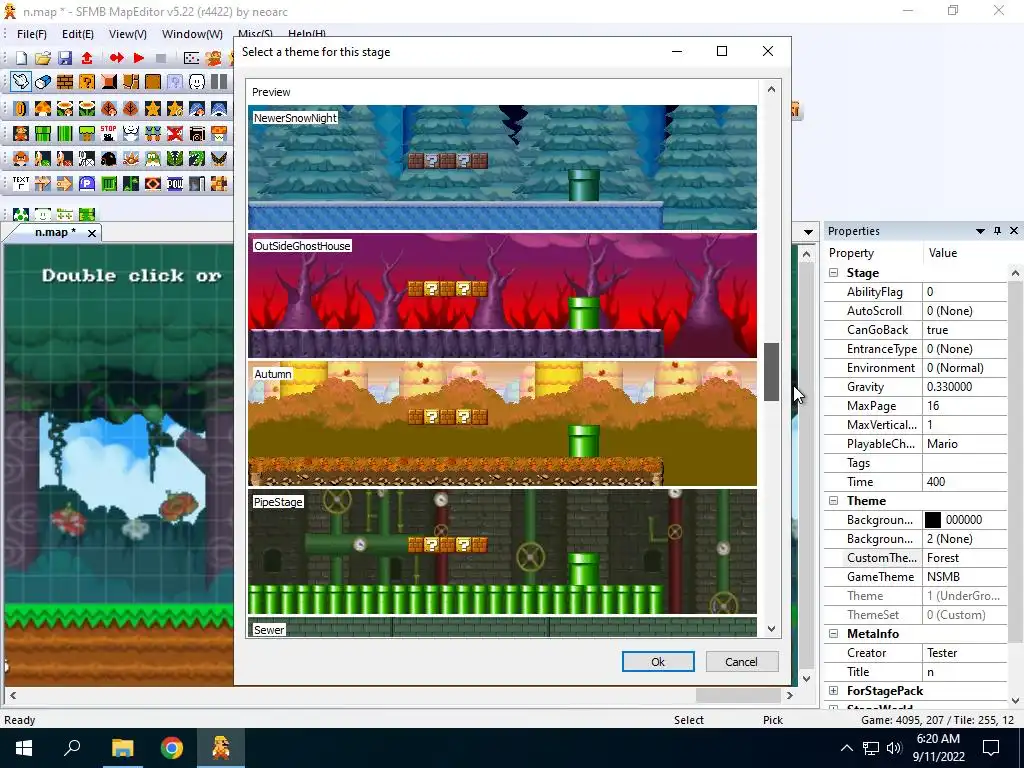Open Chrome from taskbar
1024x768 pixels.
[172, 748]
